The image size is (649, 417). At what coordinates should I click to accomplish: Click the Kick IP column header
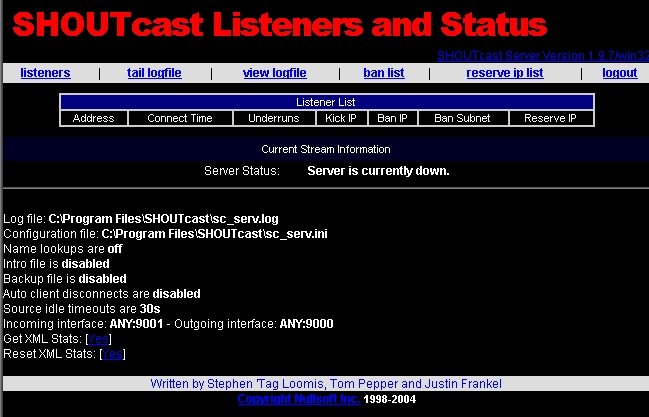(341, 118)
